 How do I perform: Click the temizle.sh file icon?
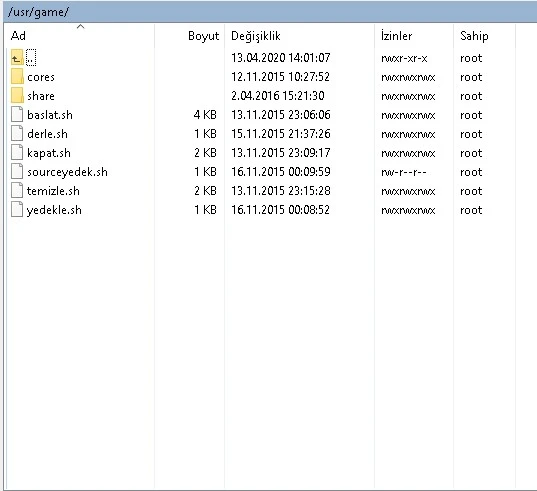[x=17, y=191]
